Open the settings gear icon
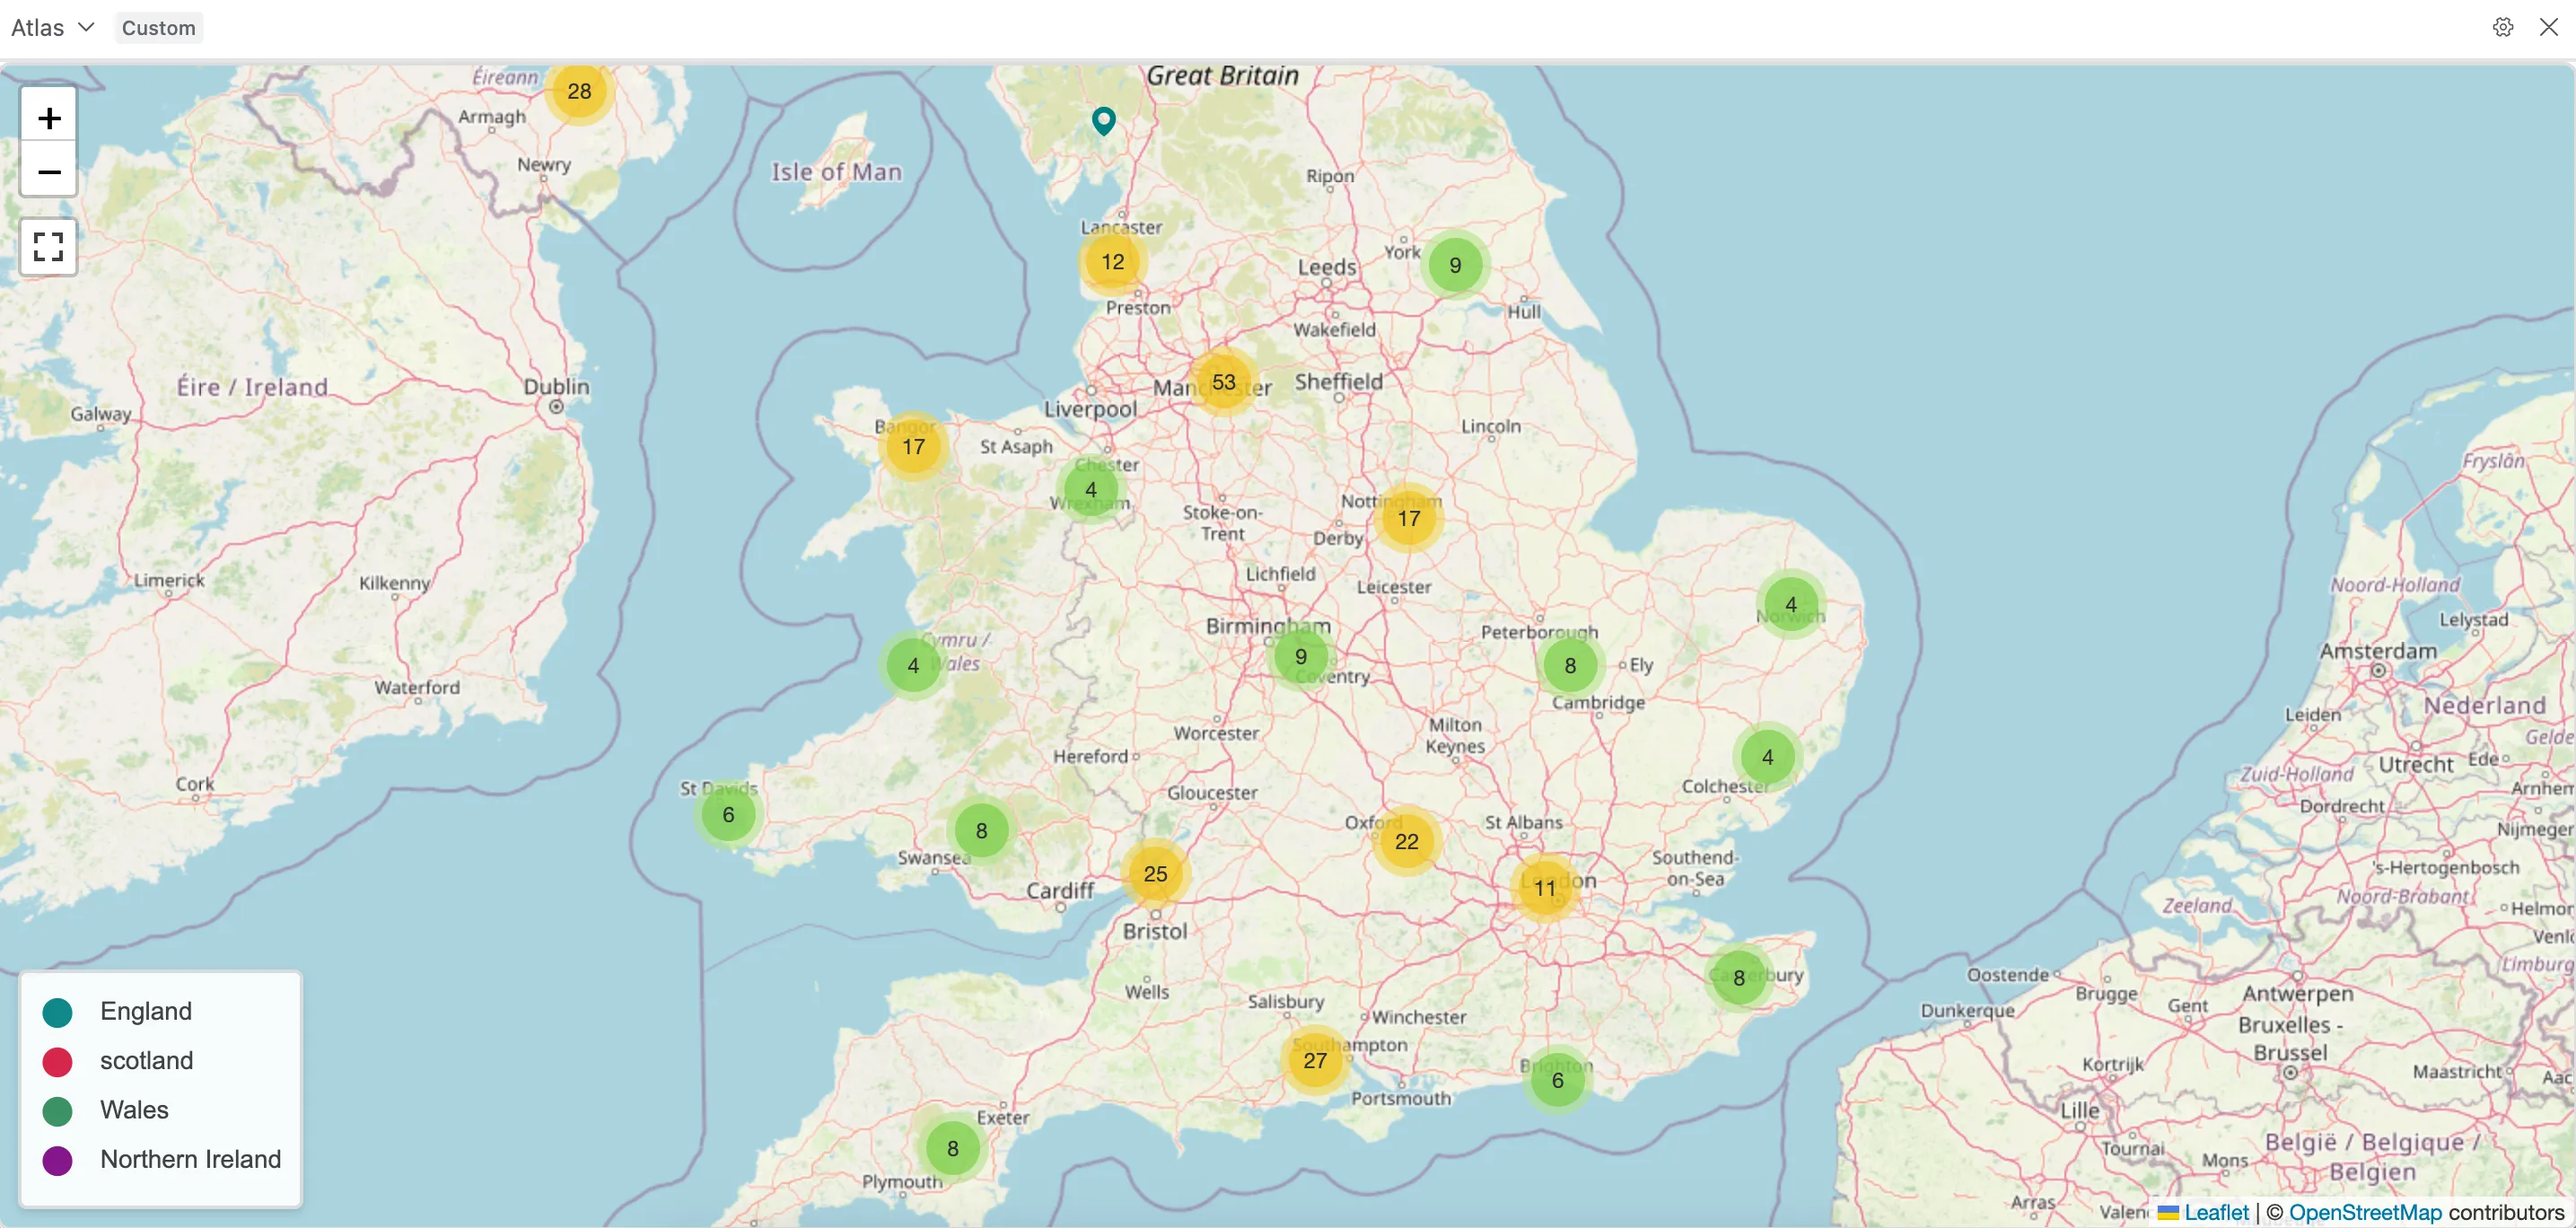The image size is (2576, 1228). 2502,27
